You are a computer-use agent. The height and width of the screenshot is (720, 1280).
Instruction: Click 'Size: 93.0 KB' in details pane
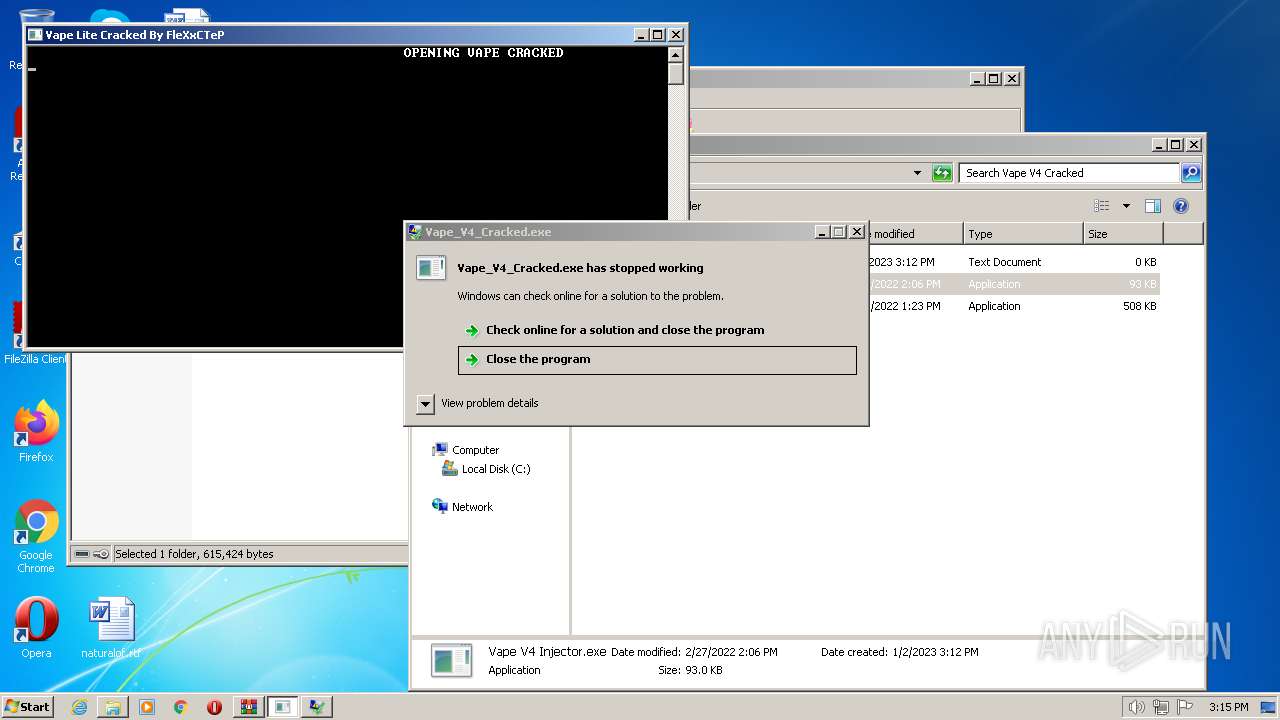(x=690, y=670)
